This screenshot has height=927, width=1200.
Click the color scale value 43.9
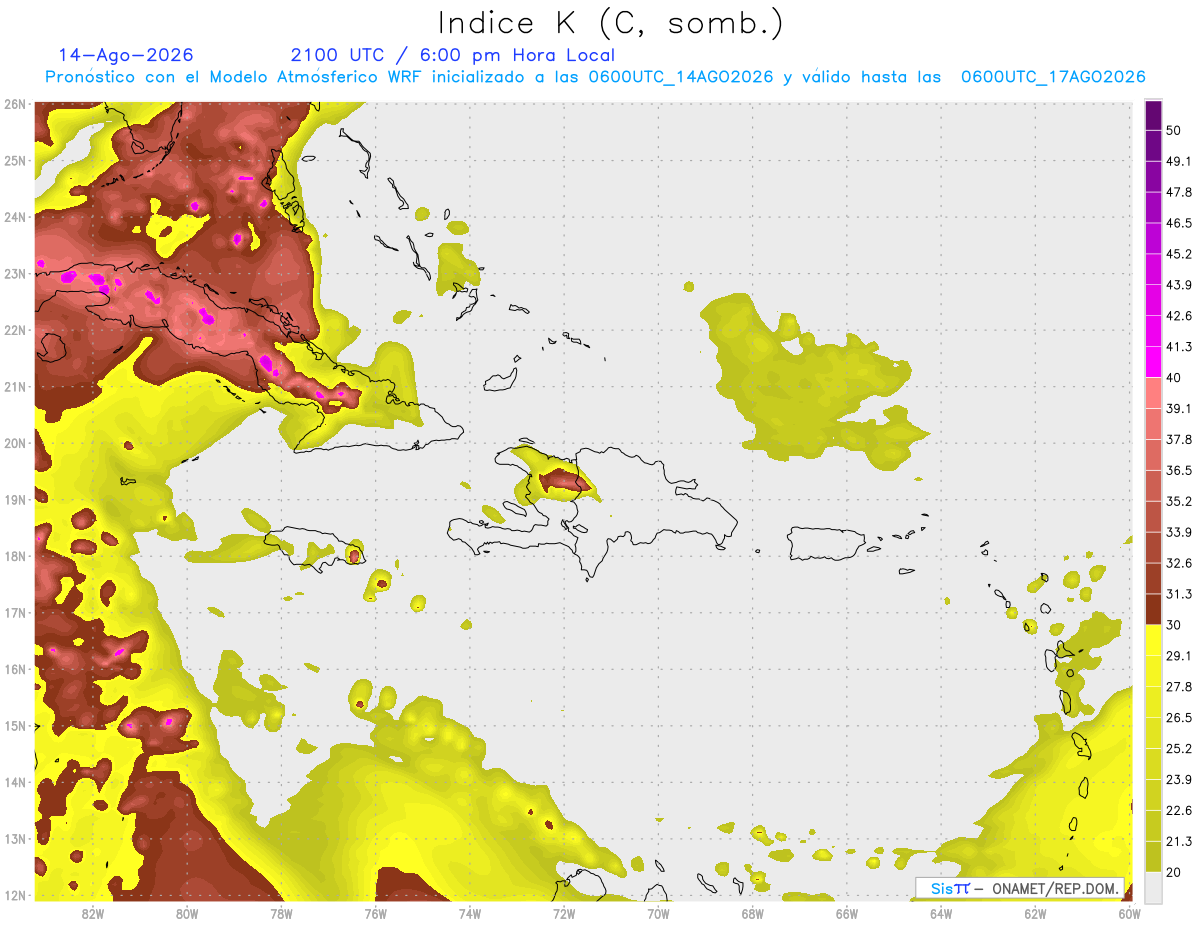click(x=1179, y=285)
